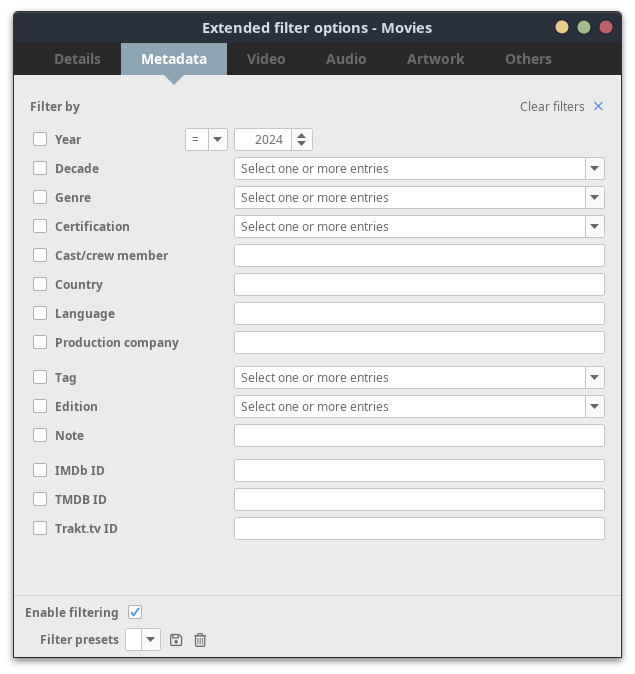This screenshot has width=635, height=674.
Task: Click the green maximize window button
Action: (x=584, y=28)
